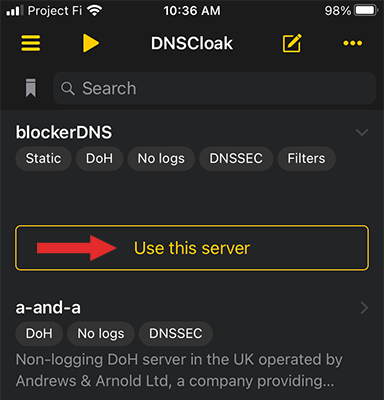The image size is (384, 400).
Task: Open the edit config pencil icon
Action: click(292, 43)
